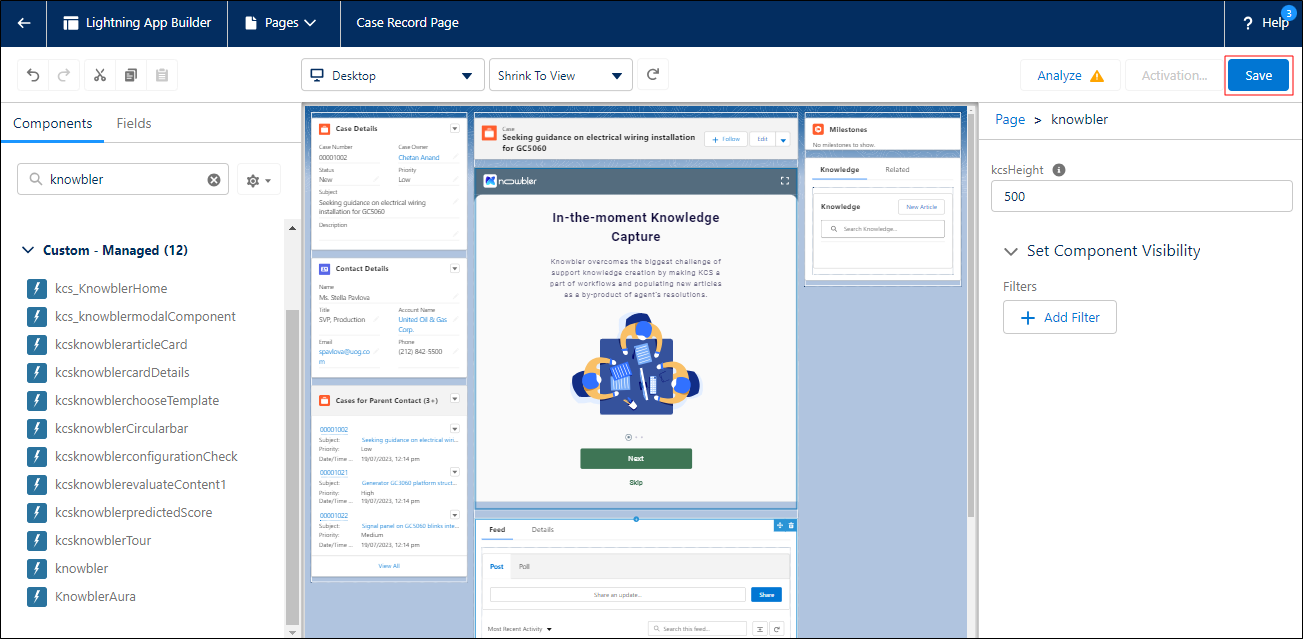Select the Post tab in the feed
Image resolution: width=1303 pixels, height=639 pixels.
(497, 566)
